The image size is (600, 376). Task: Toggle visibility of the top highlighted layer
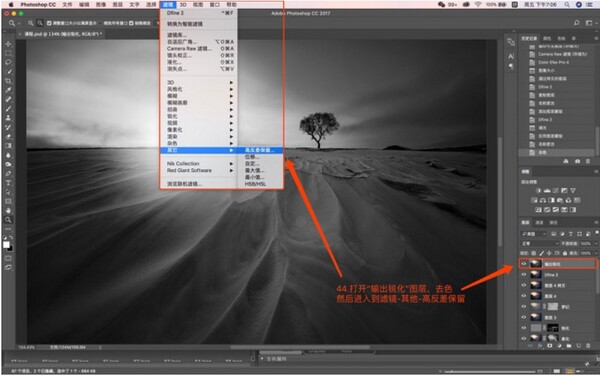click(x=523, y=264)
